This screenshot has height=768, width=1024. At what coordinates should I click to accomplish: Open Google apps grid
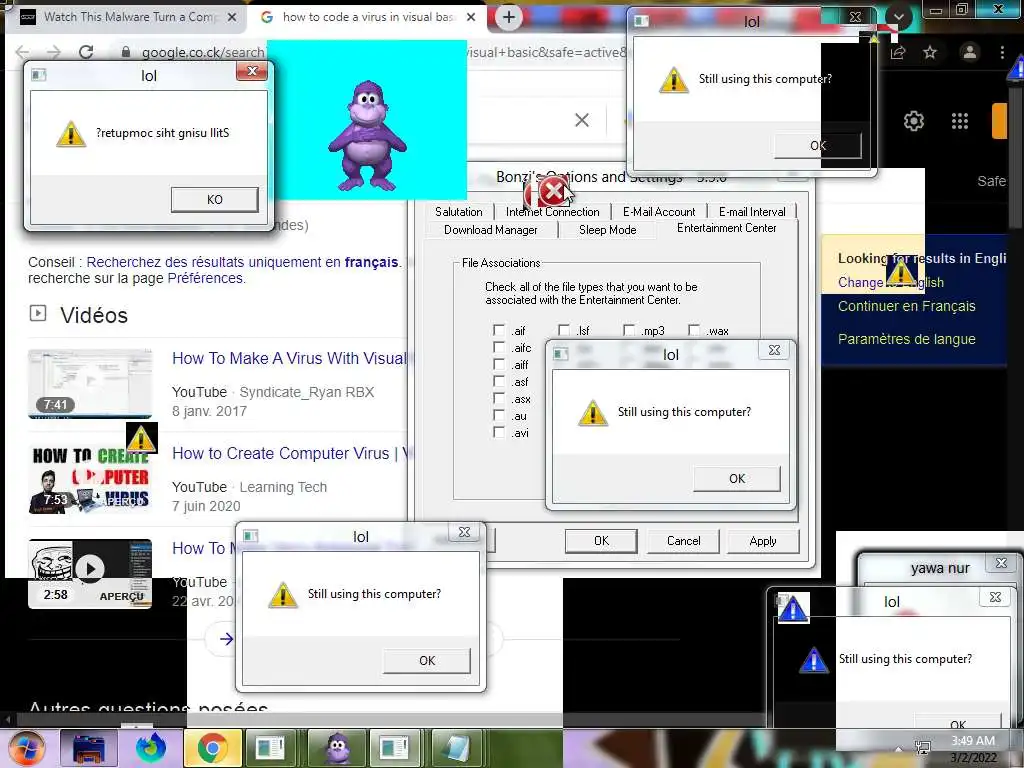(959, 121)
